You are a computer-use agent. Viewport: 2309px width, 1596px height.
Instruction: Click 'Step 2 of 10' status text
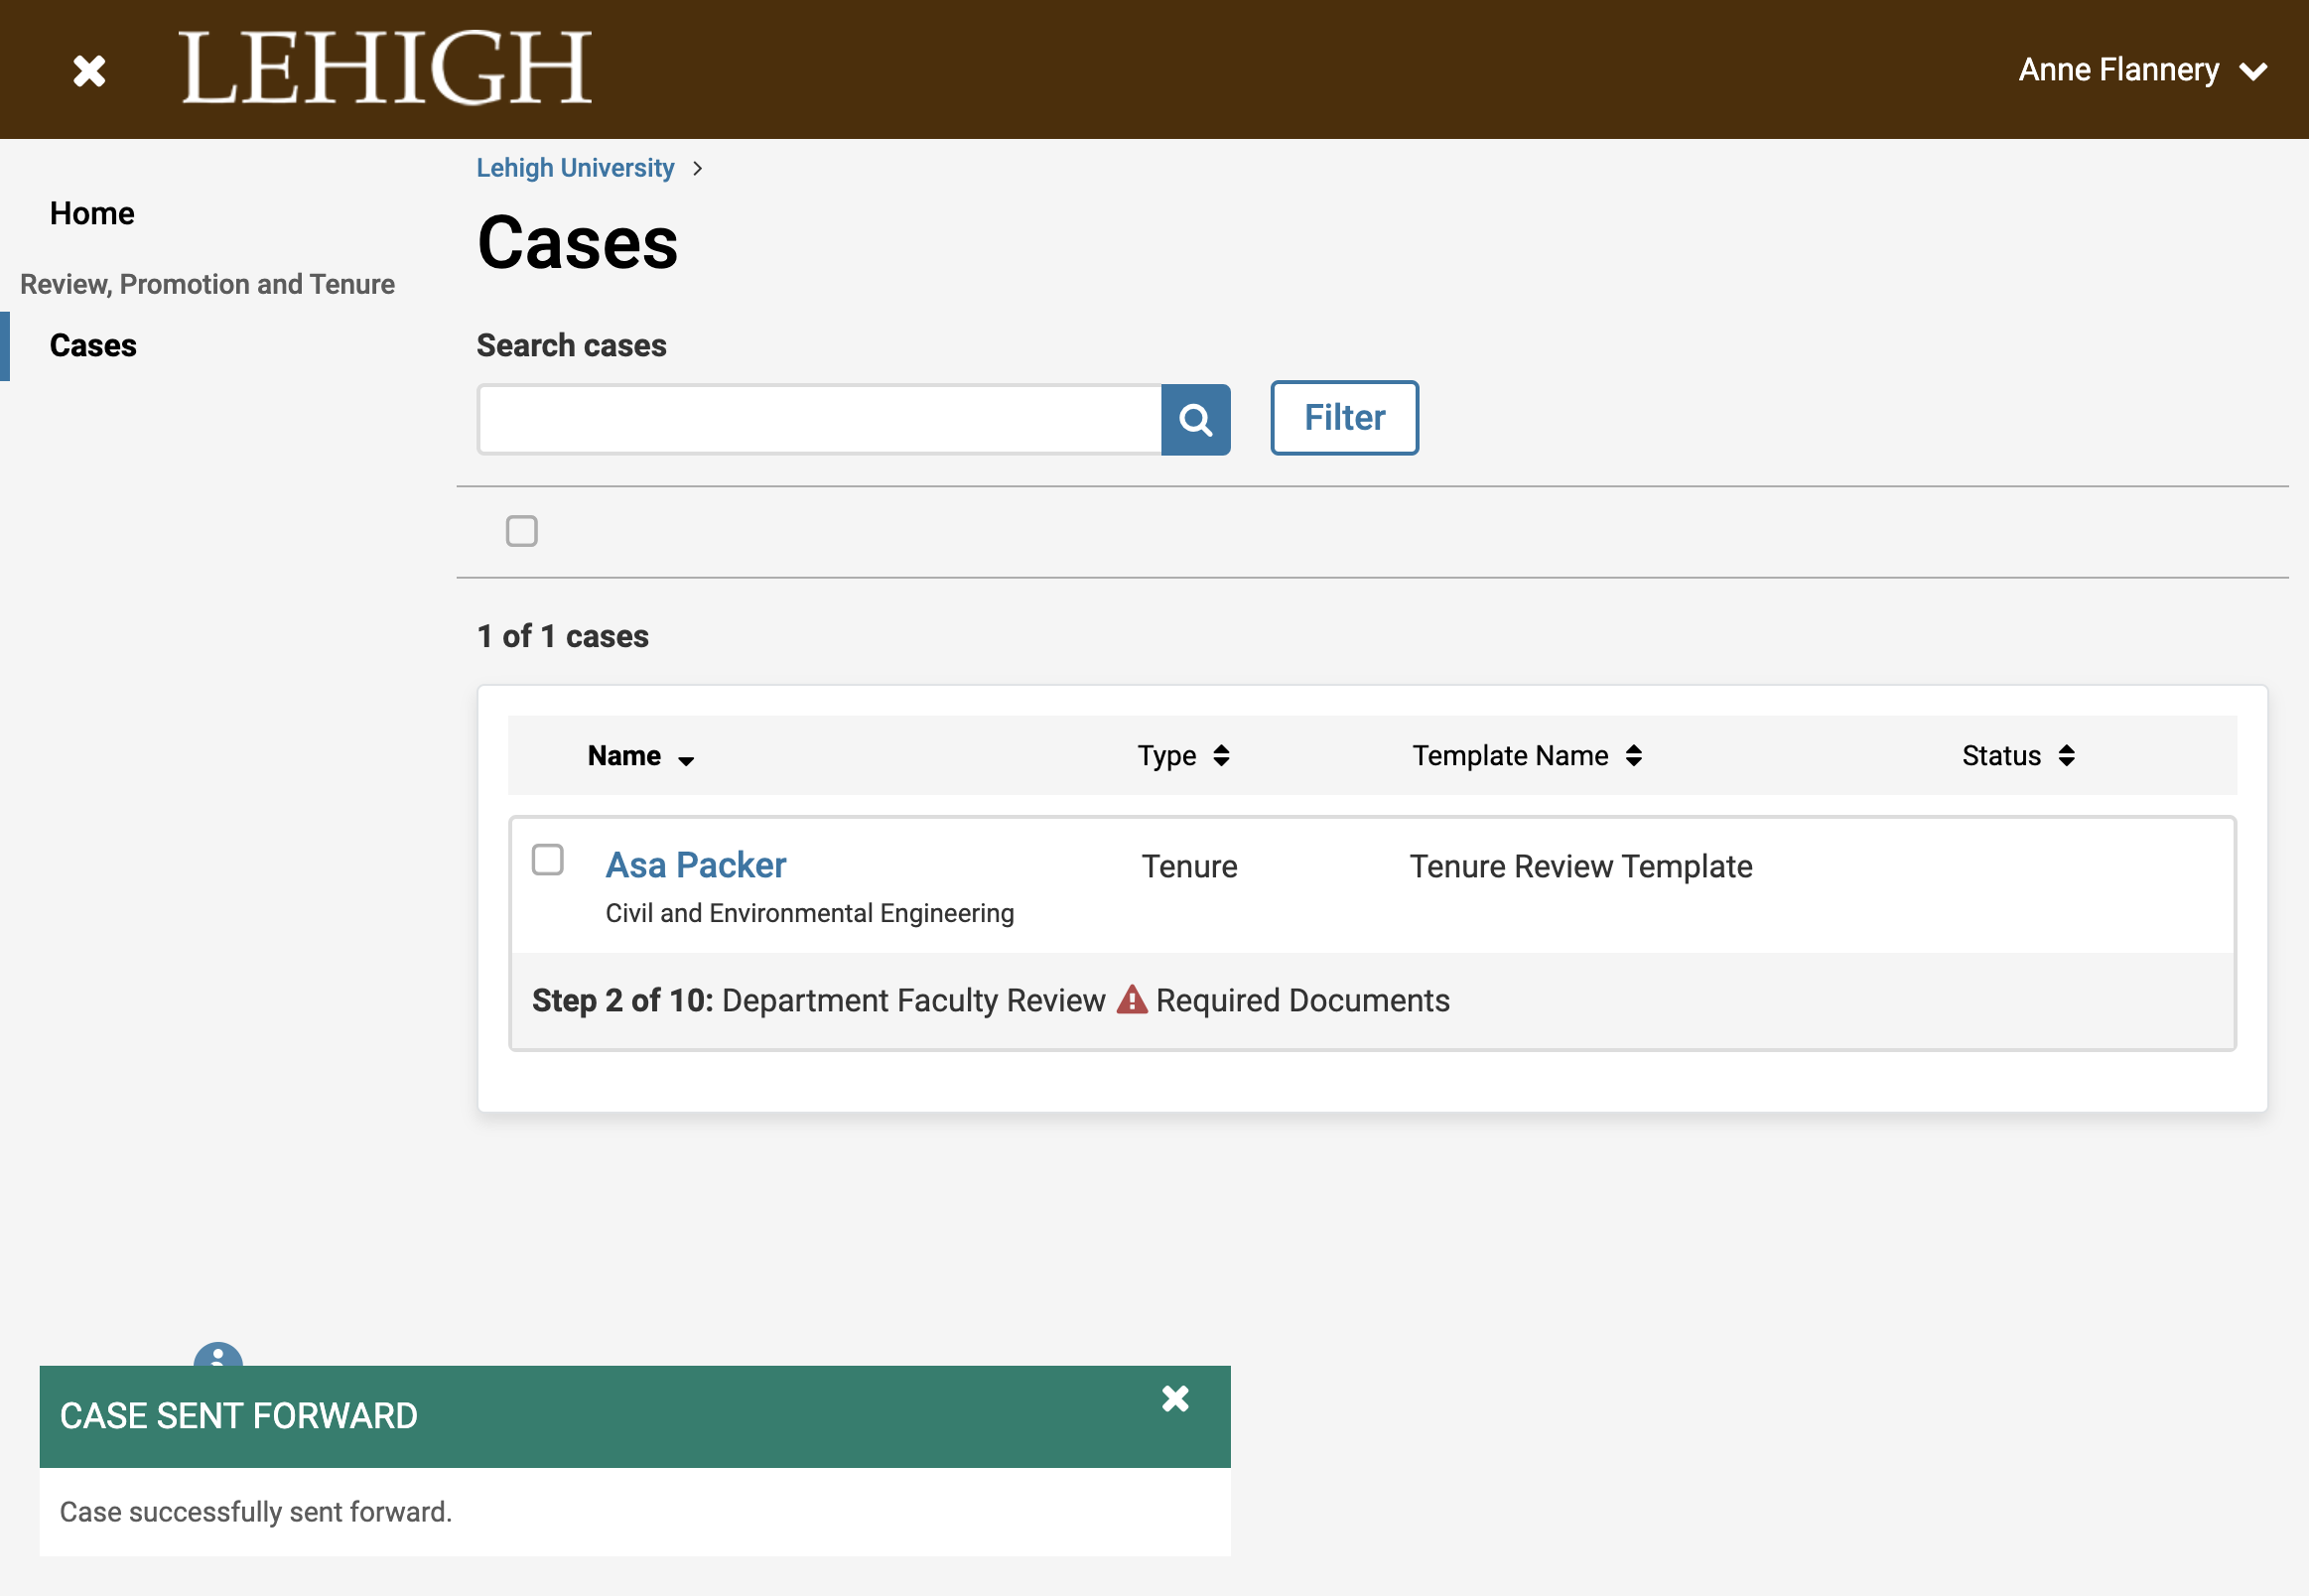622,1000
